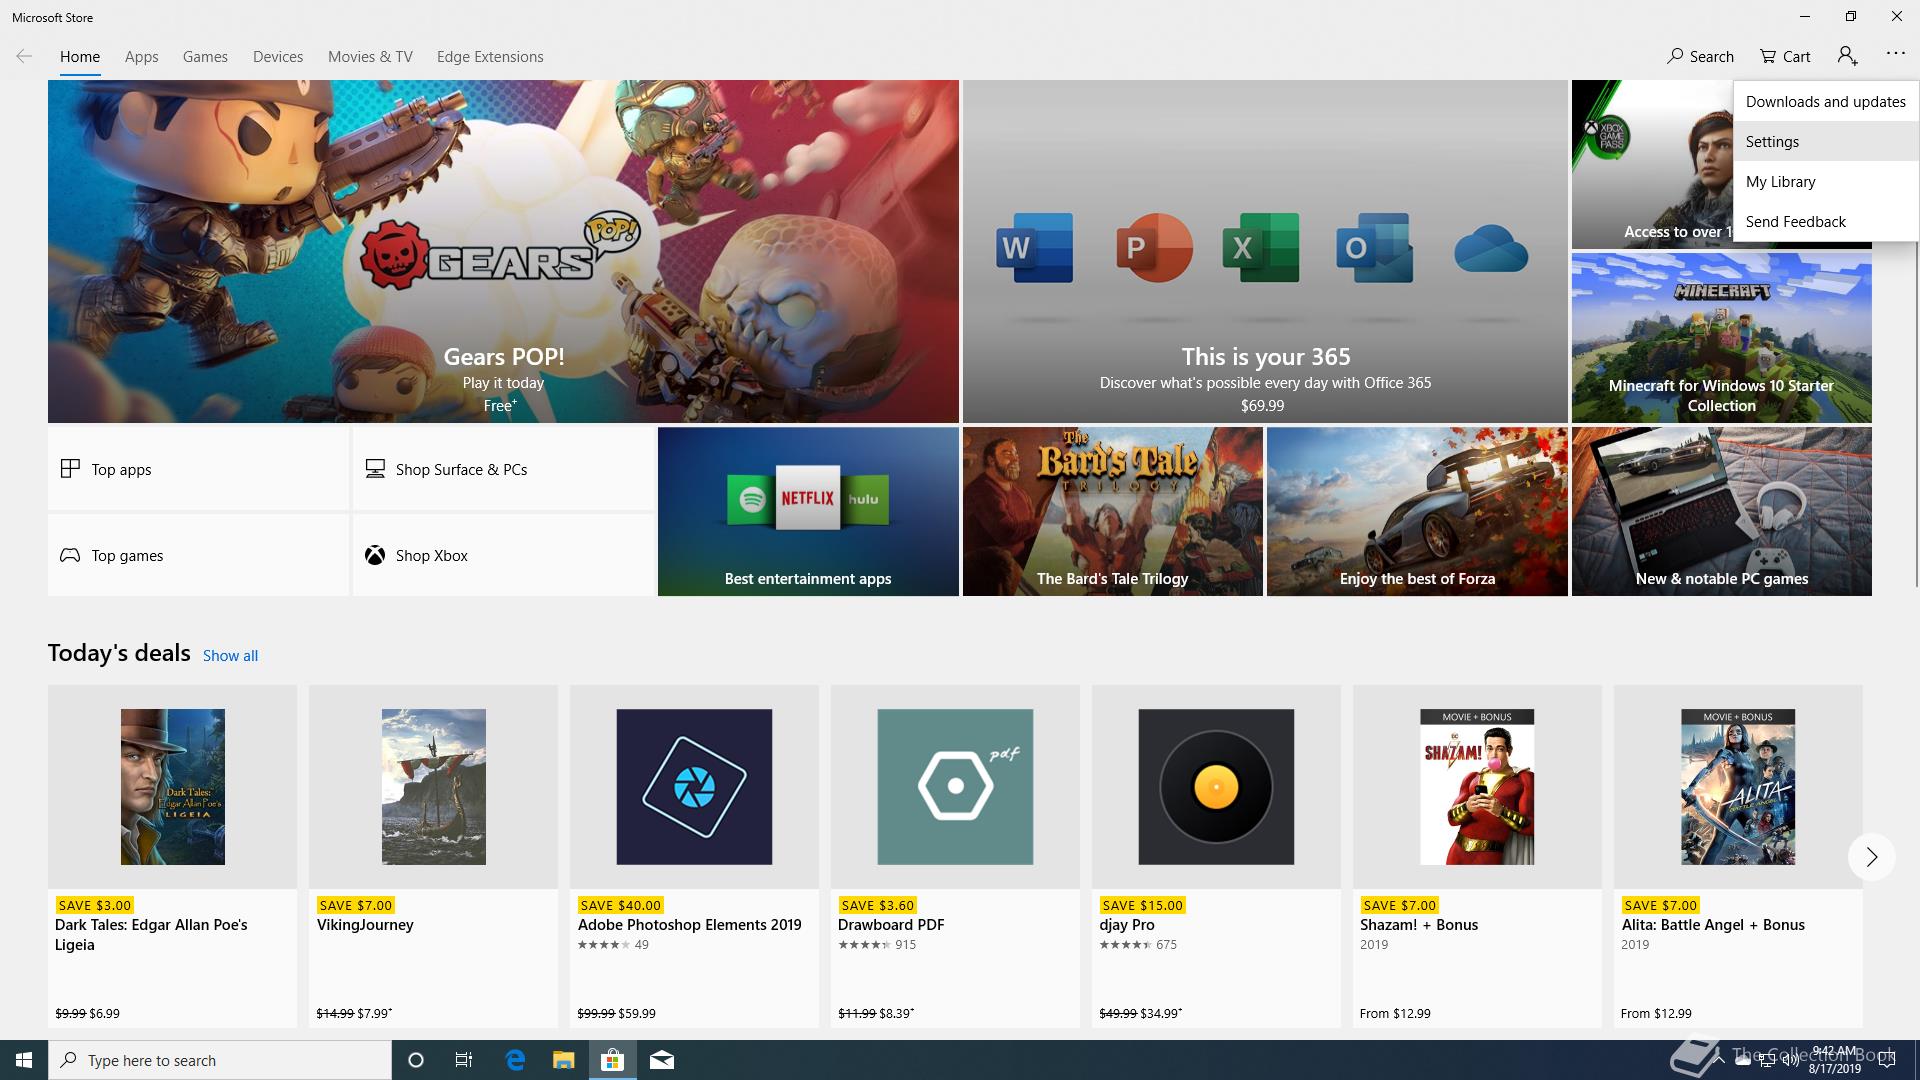Screen dimensions: 1920x1080
Task: Select Settings from the dropdown menu
Action: tap(1826, 141)
